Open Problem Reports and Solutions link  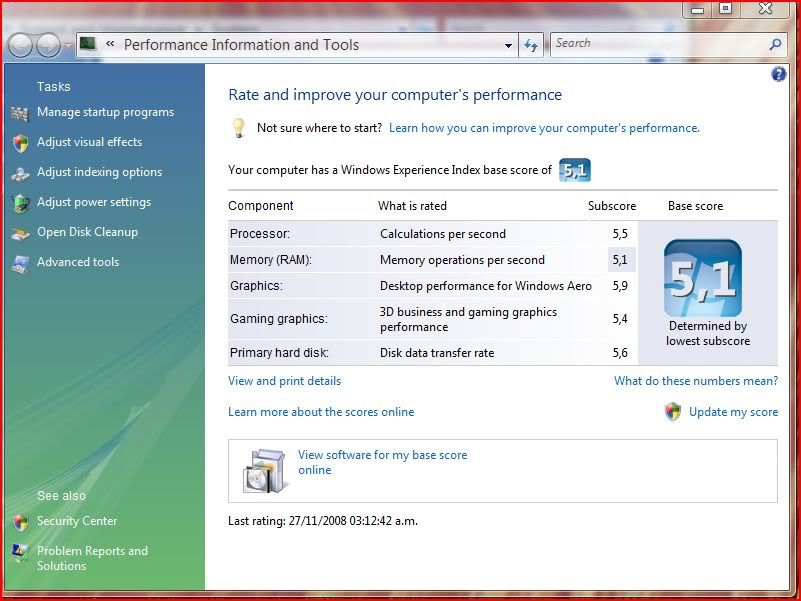click(92, 558)
